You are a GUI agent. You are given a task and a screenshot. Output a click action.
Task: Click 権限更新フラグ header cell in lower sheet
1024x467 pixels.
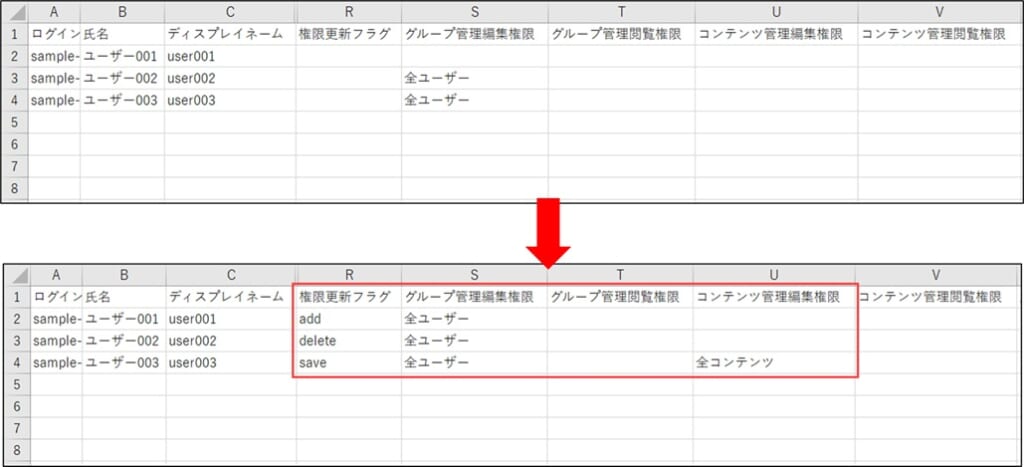click(x=349, y=297)
